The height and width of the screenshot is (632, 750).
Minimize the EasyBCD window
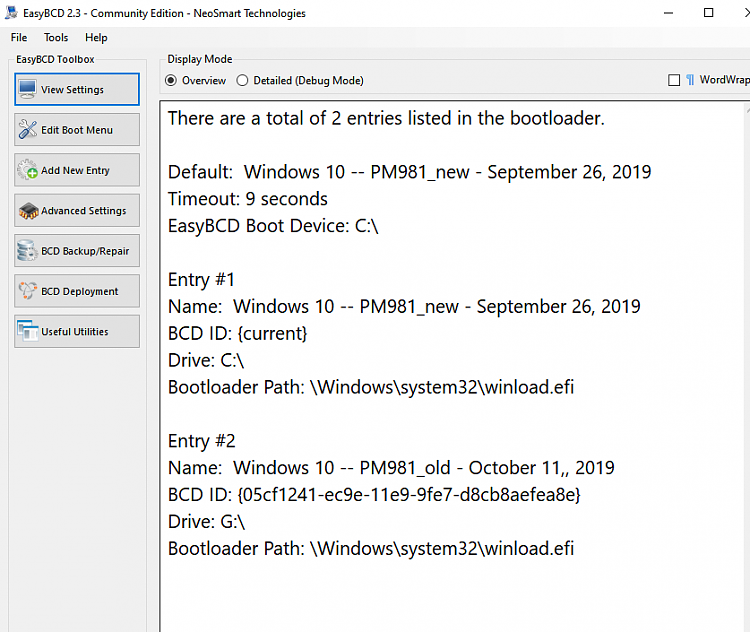tap(669, 13)
